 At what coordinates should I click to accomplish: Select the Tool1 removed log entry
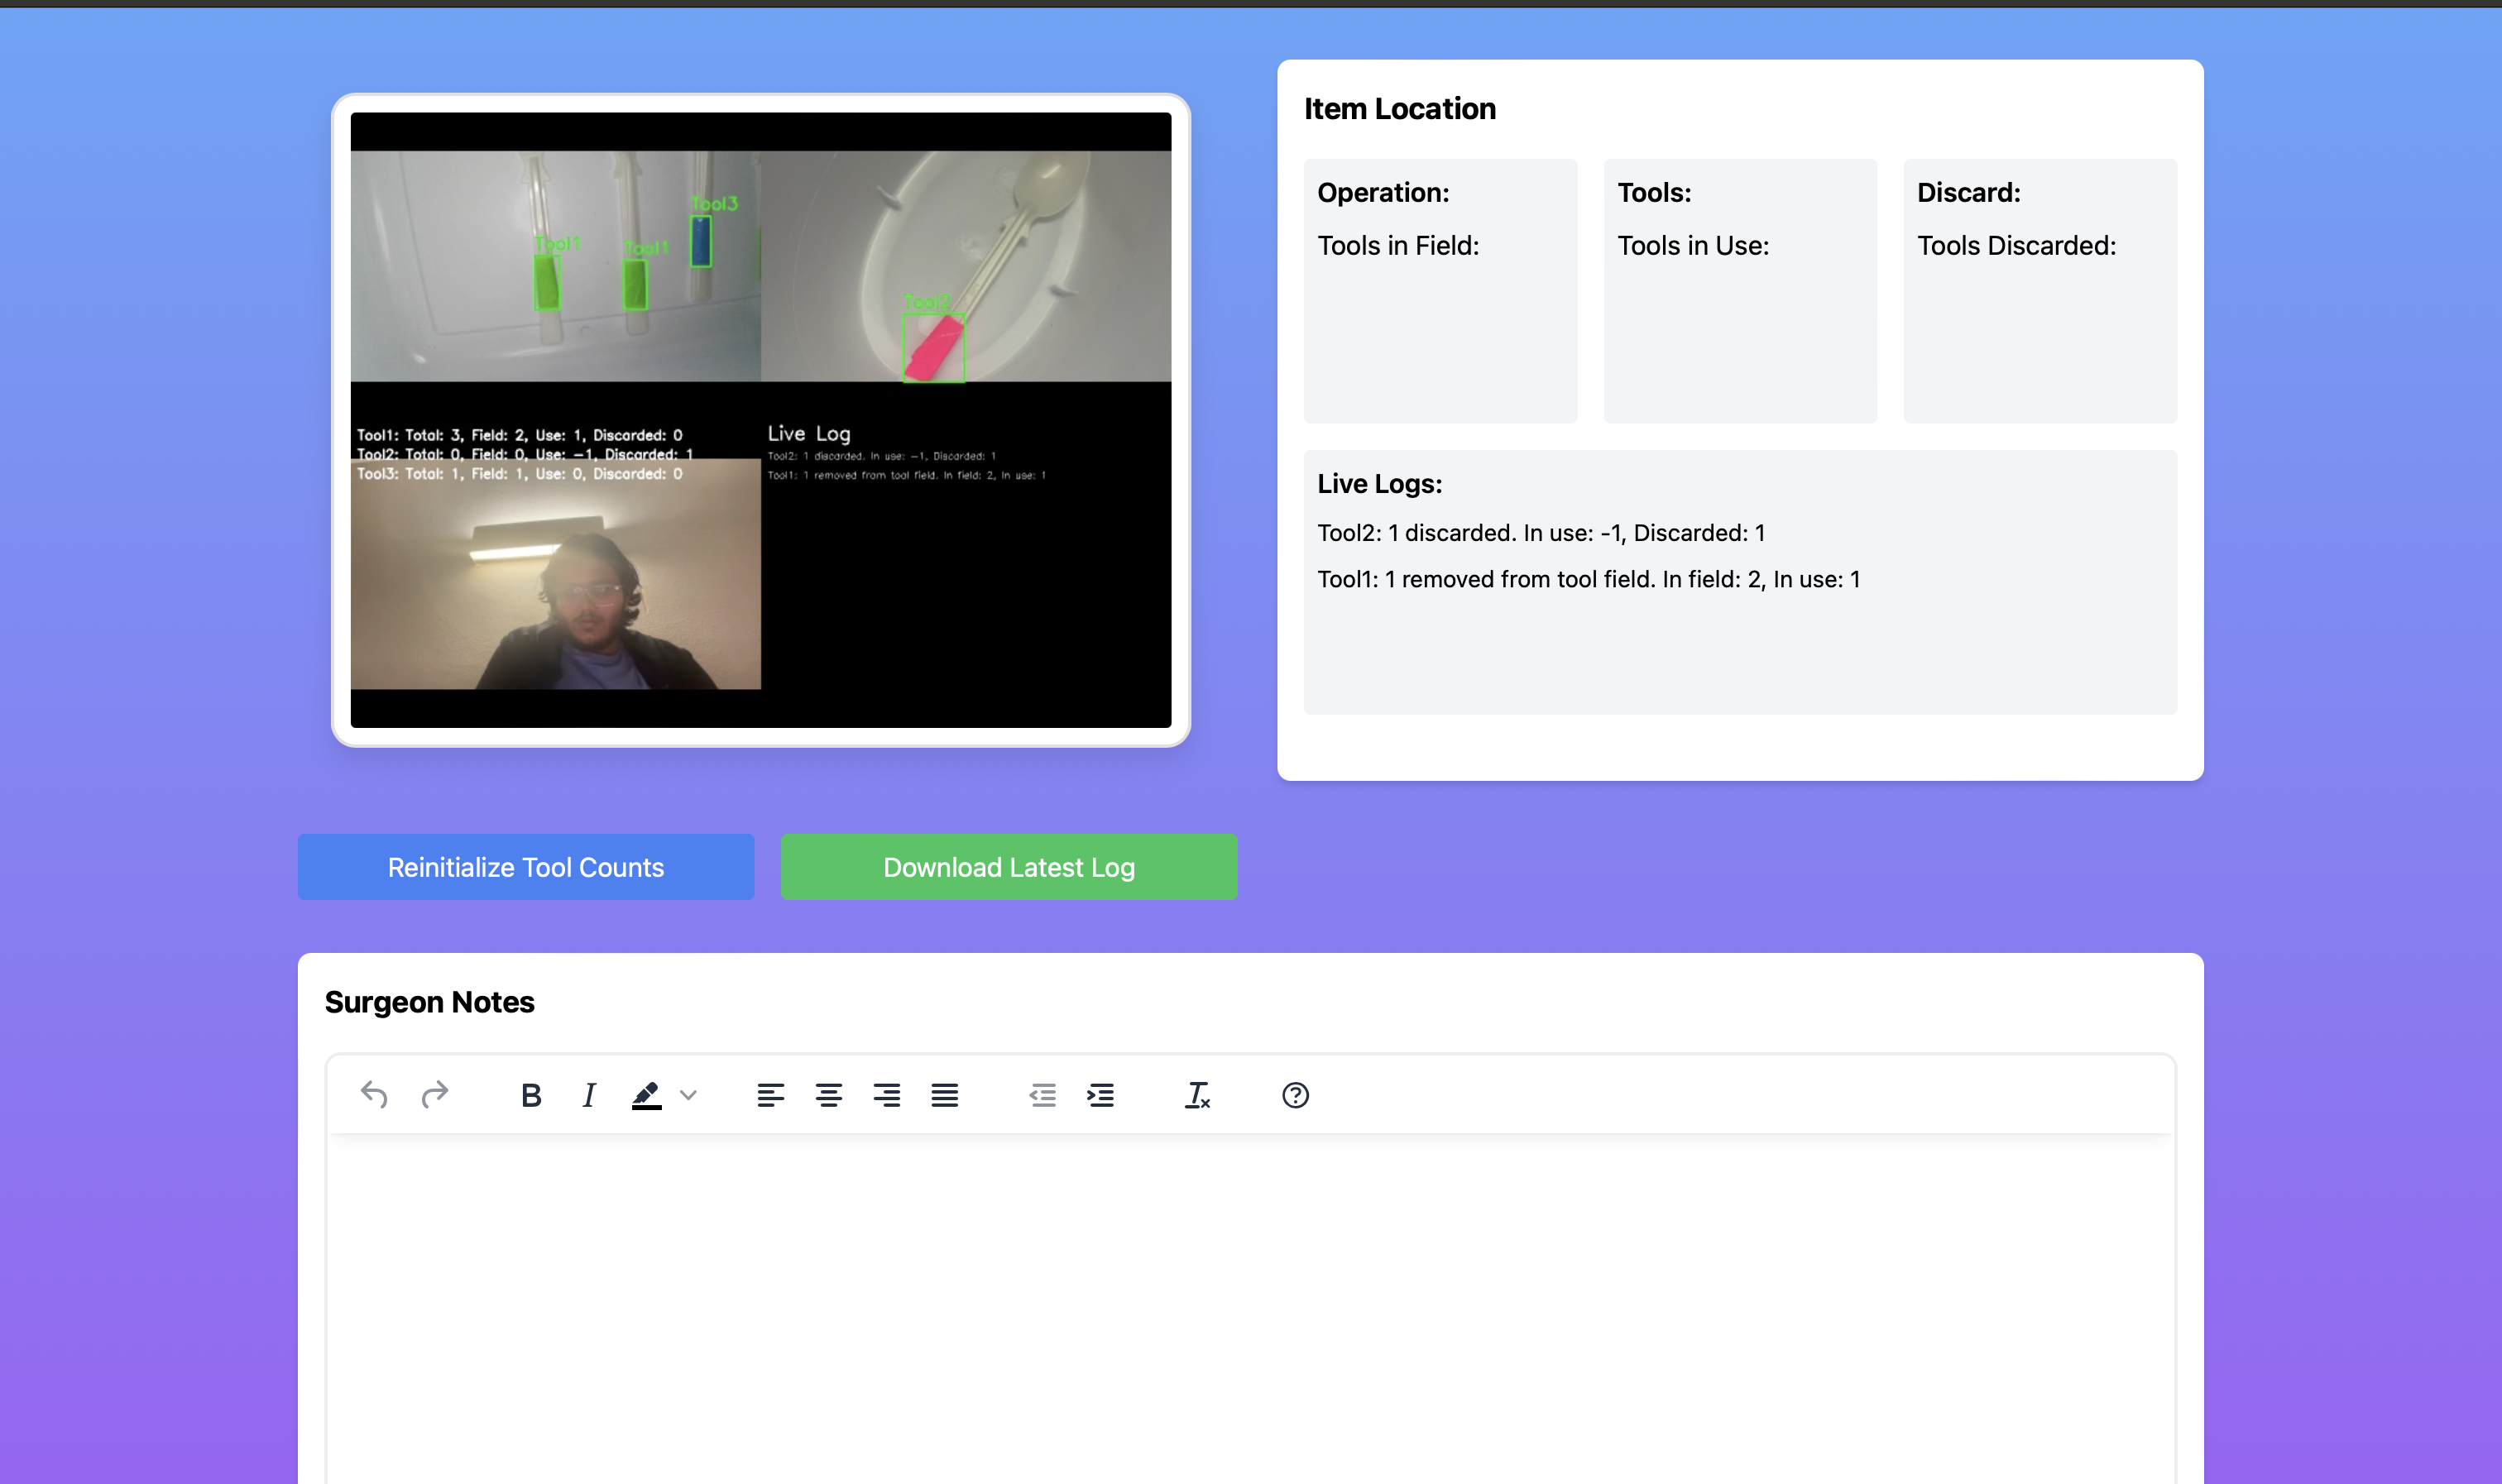pyautogui.click(x=1588, y=579)
